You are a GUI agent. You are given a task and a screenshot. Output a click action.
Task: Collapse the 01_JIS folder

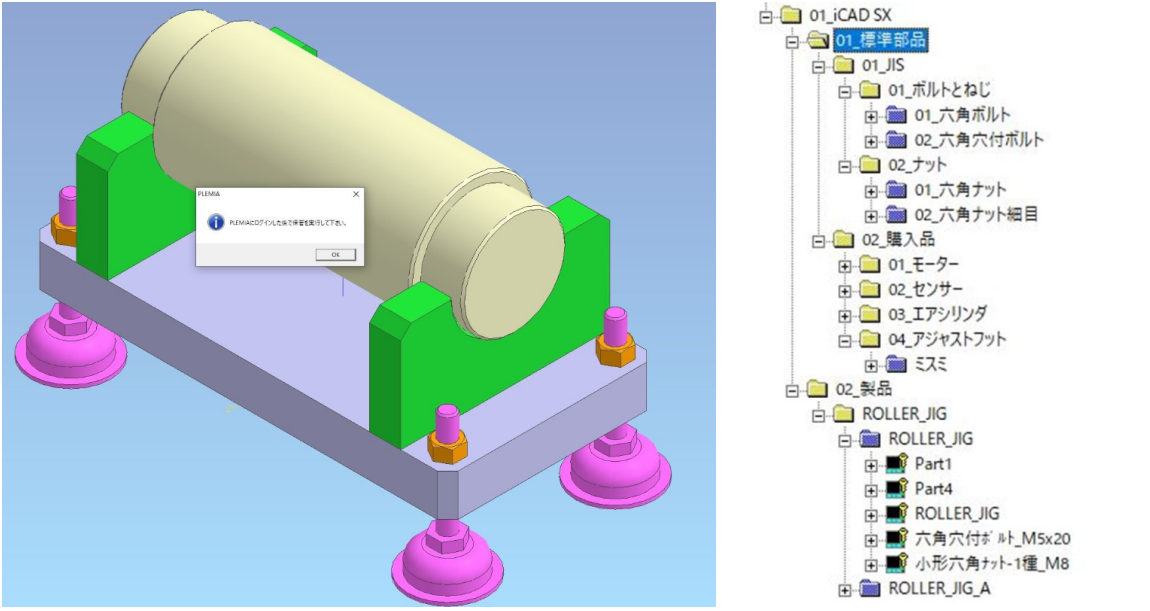[819, 66]
